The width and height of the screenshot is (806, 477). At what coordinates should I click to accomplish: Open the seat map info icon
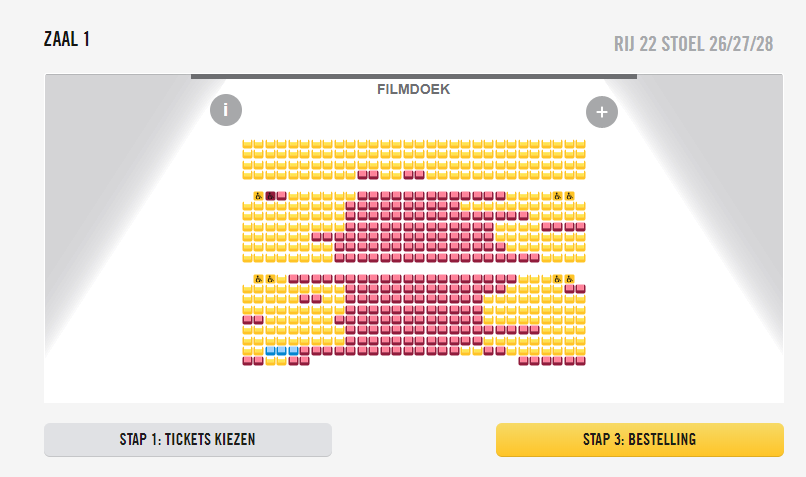point(226,111)
